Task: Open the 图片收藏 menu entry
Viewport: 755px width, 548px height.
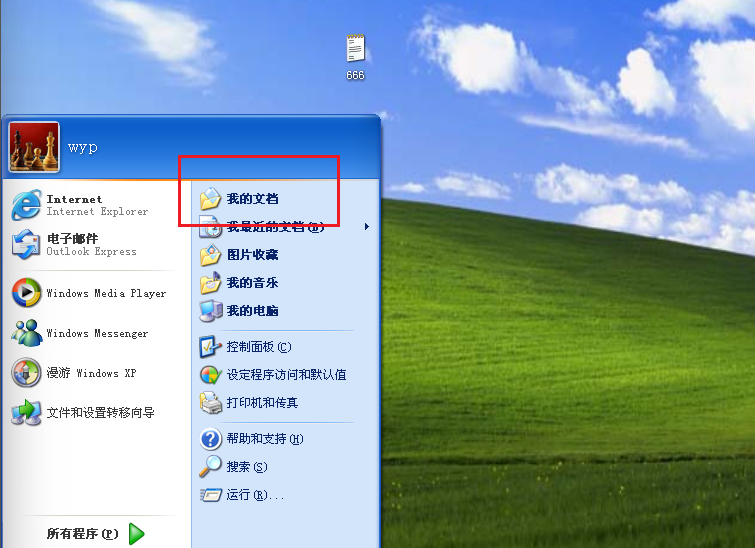Action: 283,255
